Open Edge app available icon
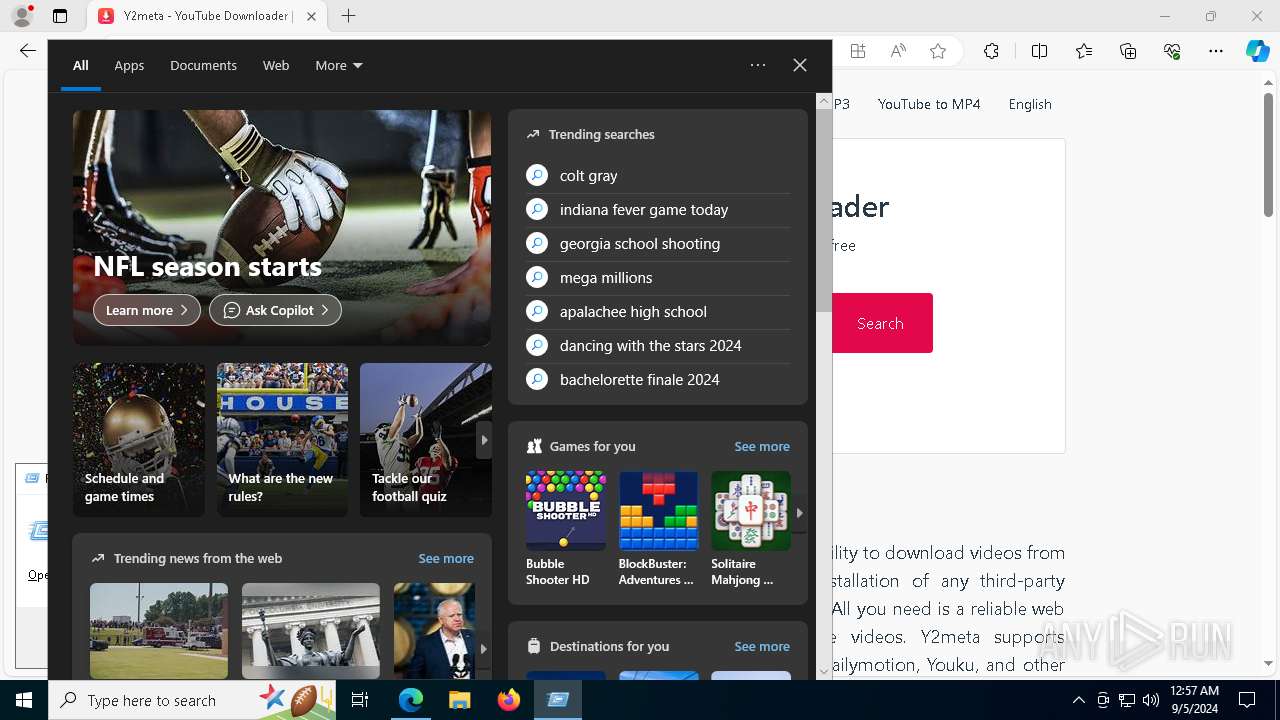This screenshot has width=1280, height=720. coord(857,51)
